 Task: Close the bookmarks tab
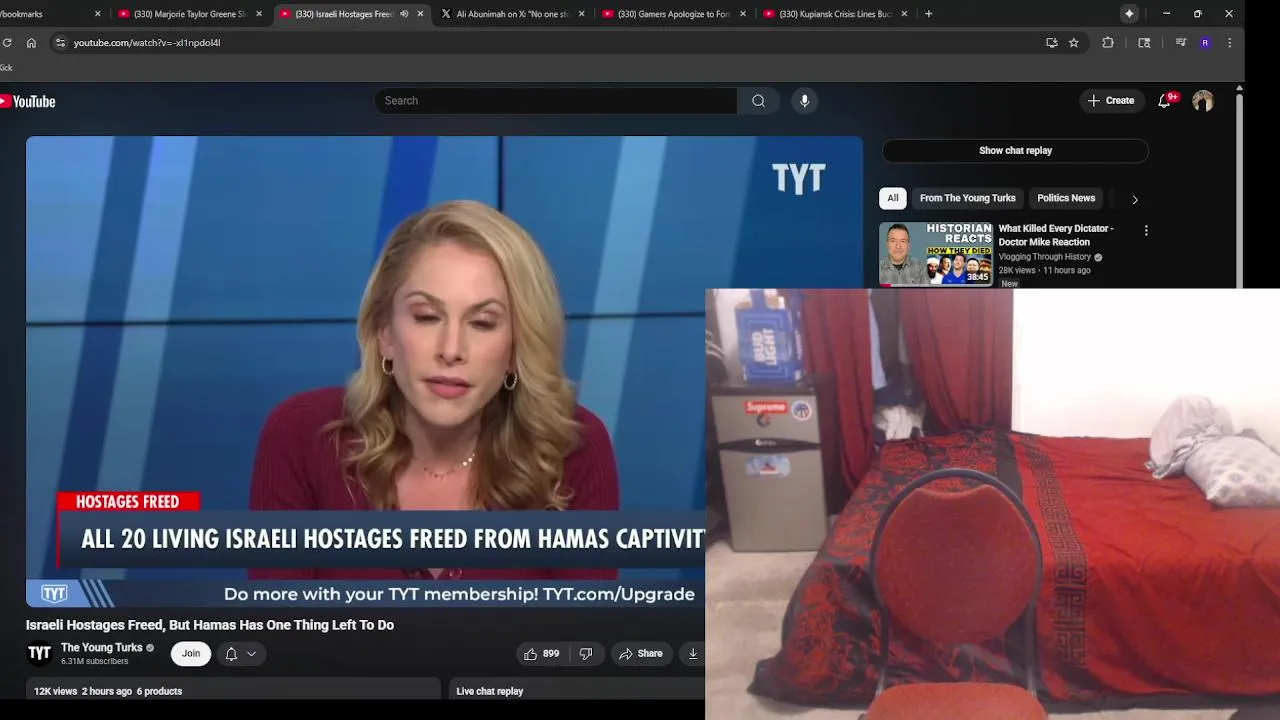[x=97, y=14]
